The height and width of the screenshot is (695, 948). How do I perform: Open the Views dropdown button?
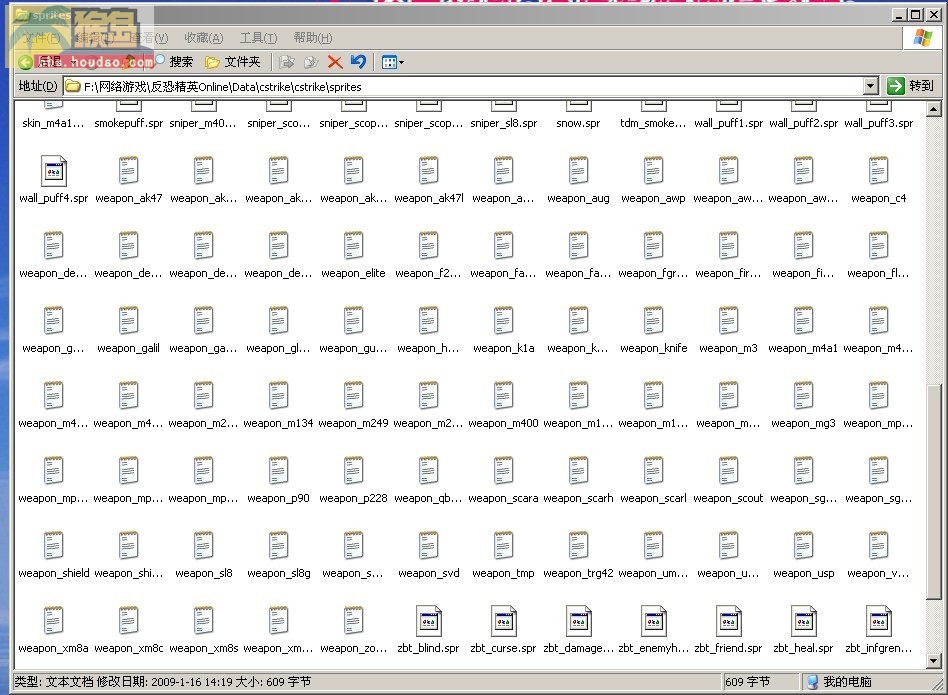click(x=392, y=62)
